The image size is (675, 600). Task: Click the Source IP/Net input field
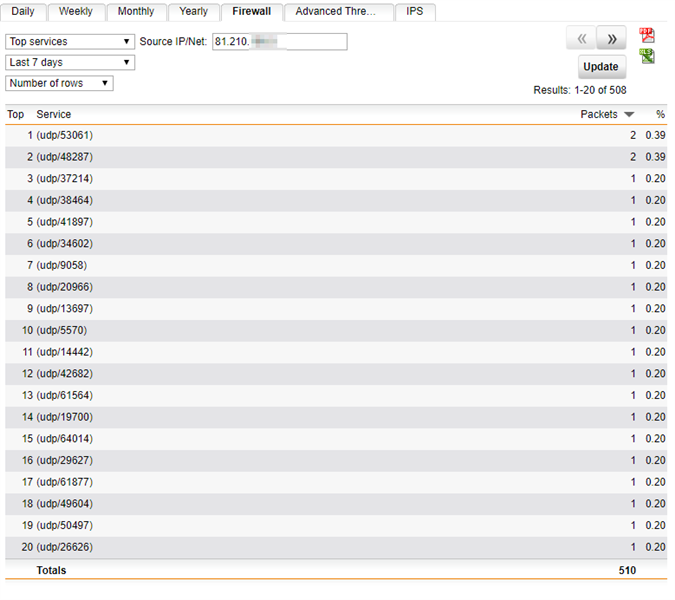pyautogui.click(x=280, y=41)
